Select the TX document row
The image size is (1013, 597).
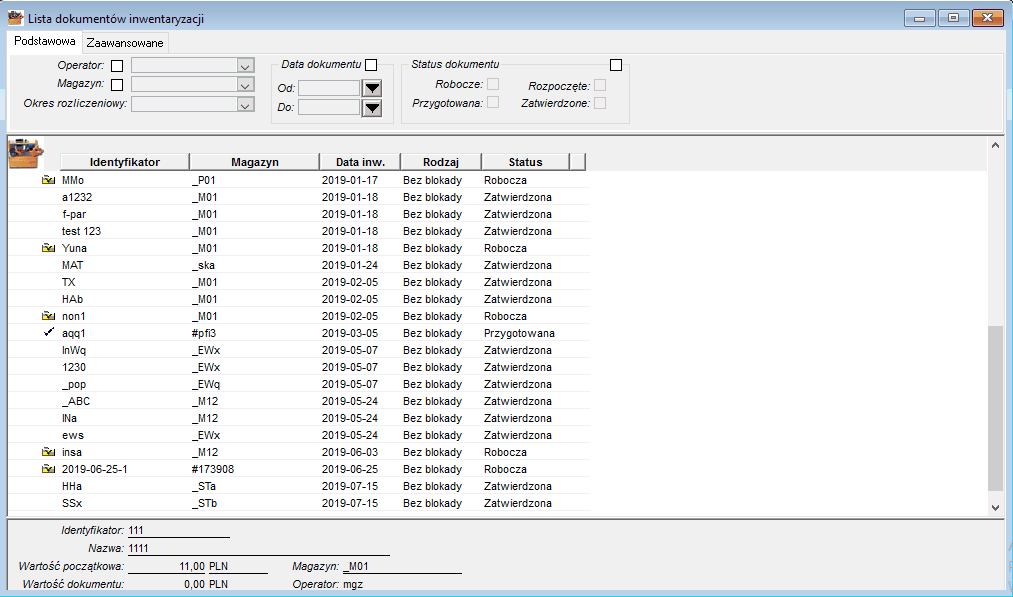tap(299, 282)
